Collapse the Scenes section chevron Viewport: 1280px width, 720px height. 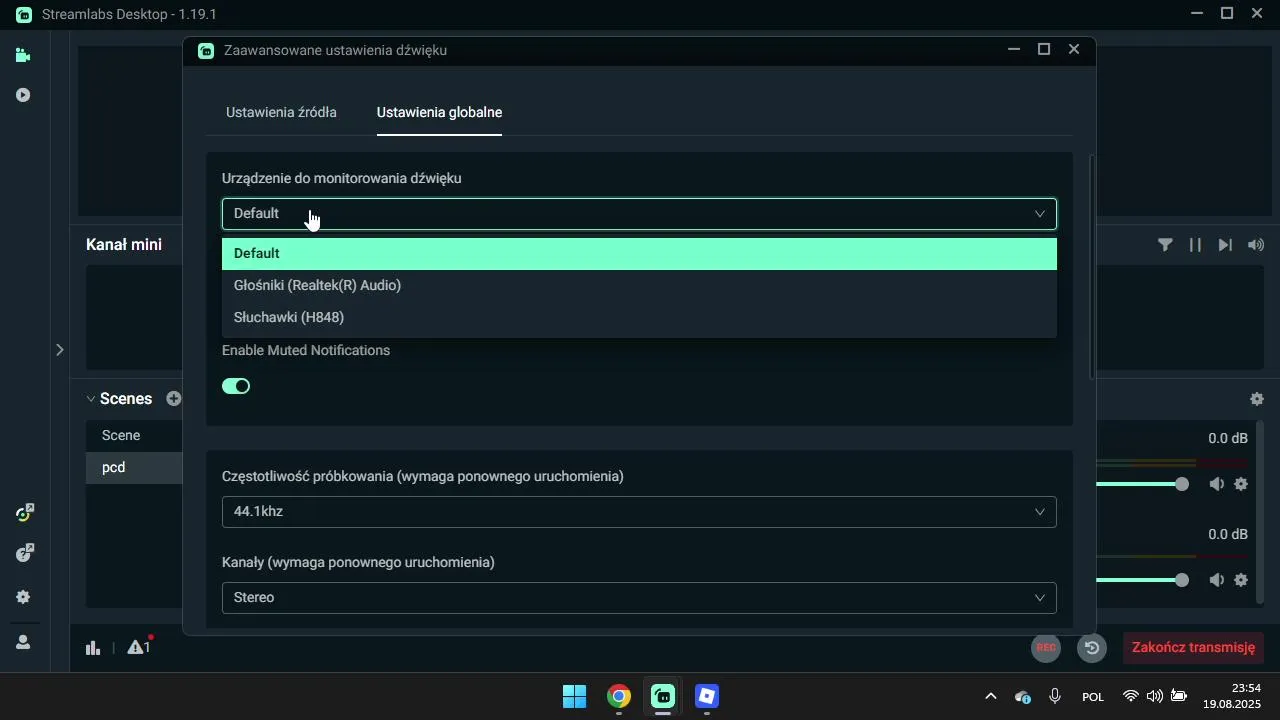(91, 399)
